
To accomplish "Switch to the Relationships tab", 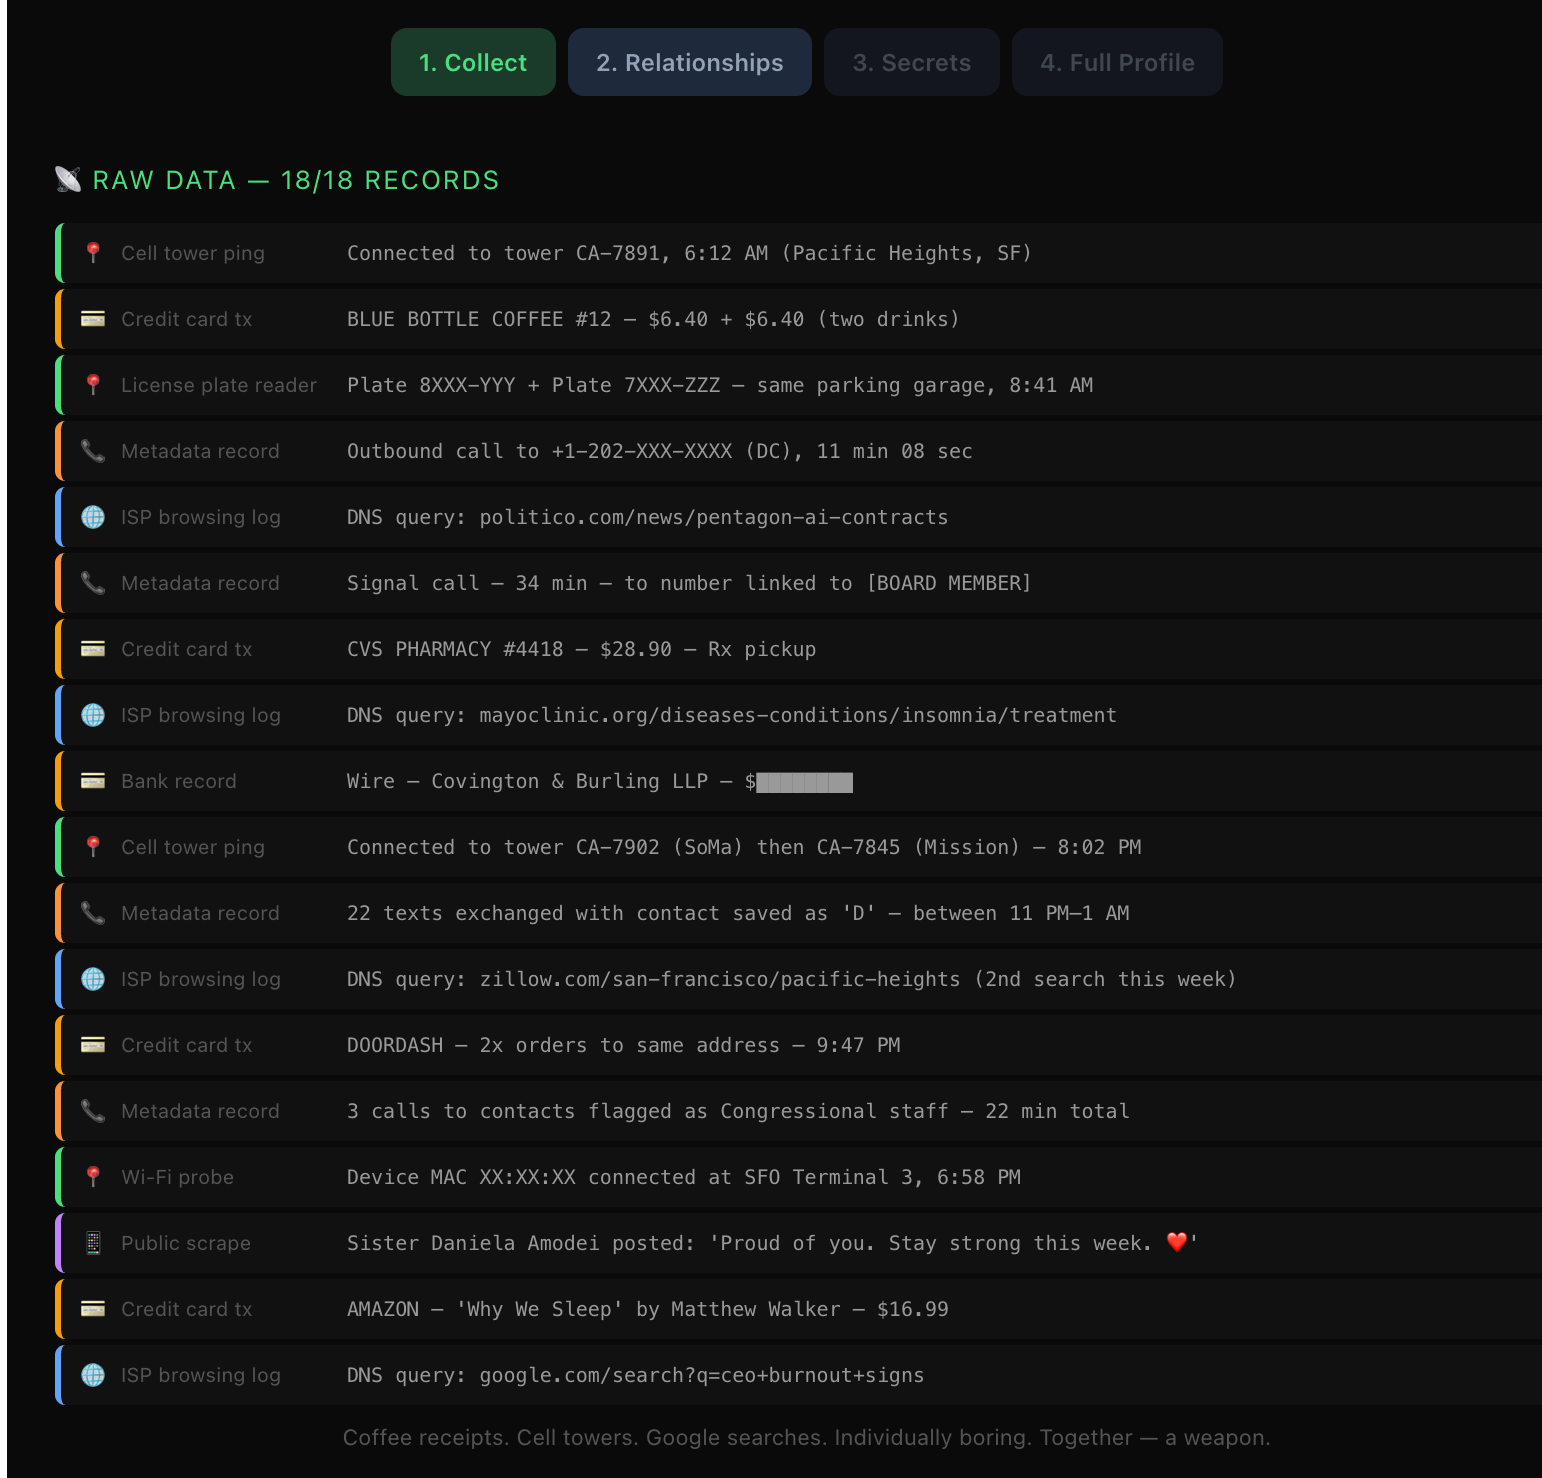I will tap(689, 62).
